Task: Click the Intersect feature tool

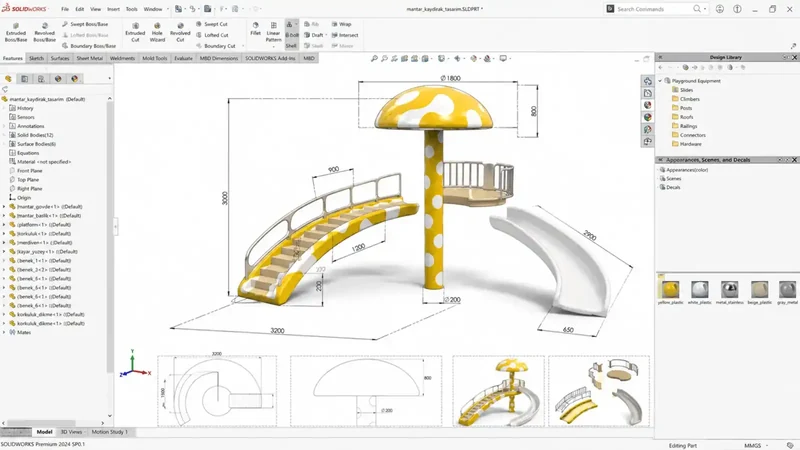Action: (344, 35)
